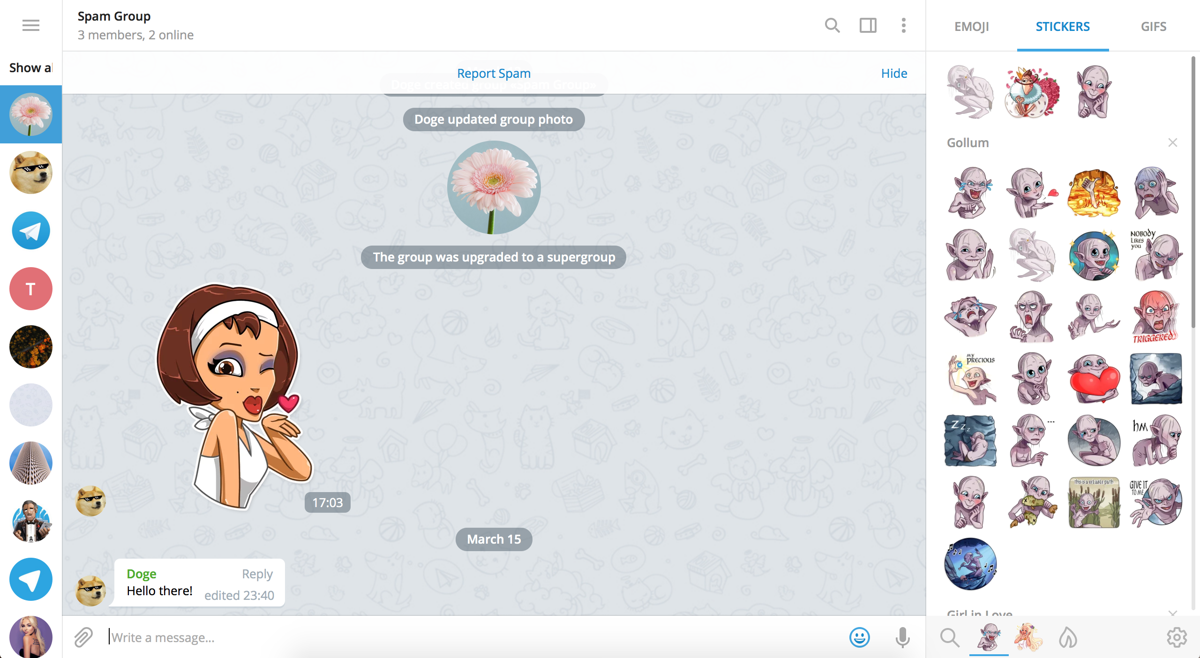The image size is (1200, 658).
Task: Click the 'Hello there!' message text
Action: (160, 591)
